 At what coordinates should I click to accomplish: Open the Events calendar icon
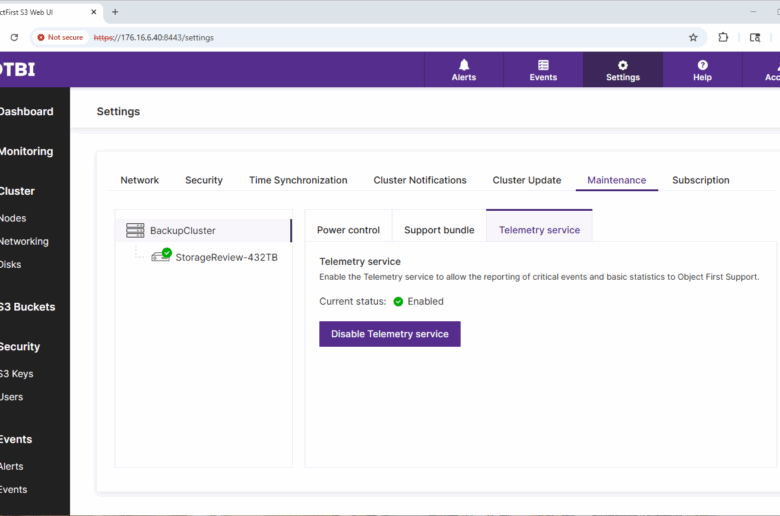coord(543,65)
